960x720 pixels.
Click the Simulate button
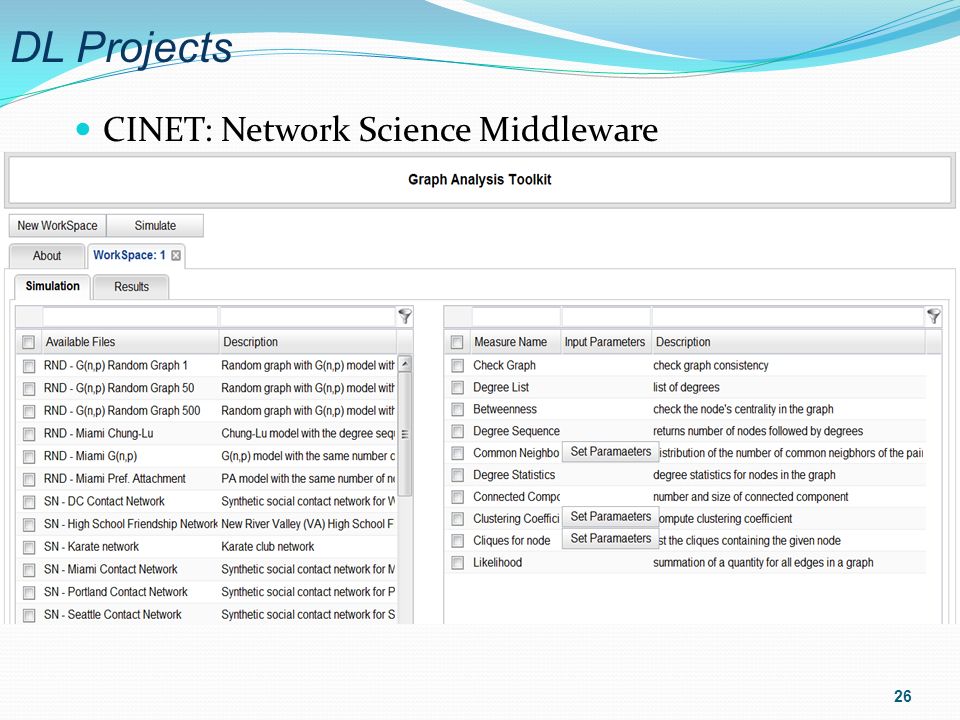click(155, 225)
